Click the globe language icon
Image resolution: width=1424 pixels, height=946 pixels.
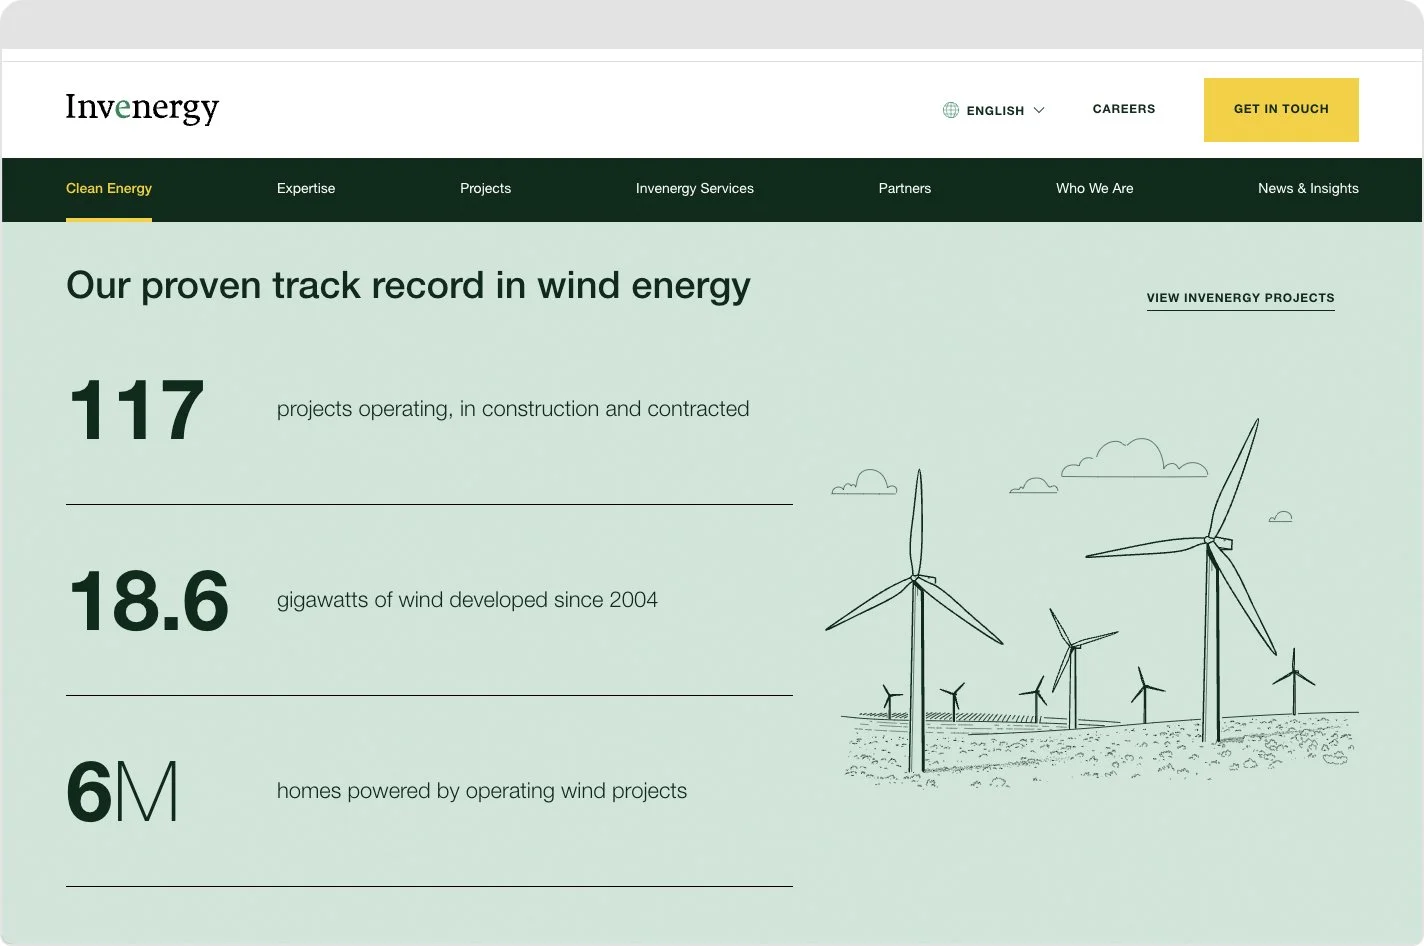(x=951, y=110)
